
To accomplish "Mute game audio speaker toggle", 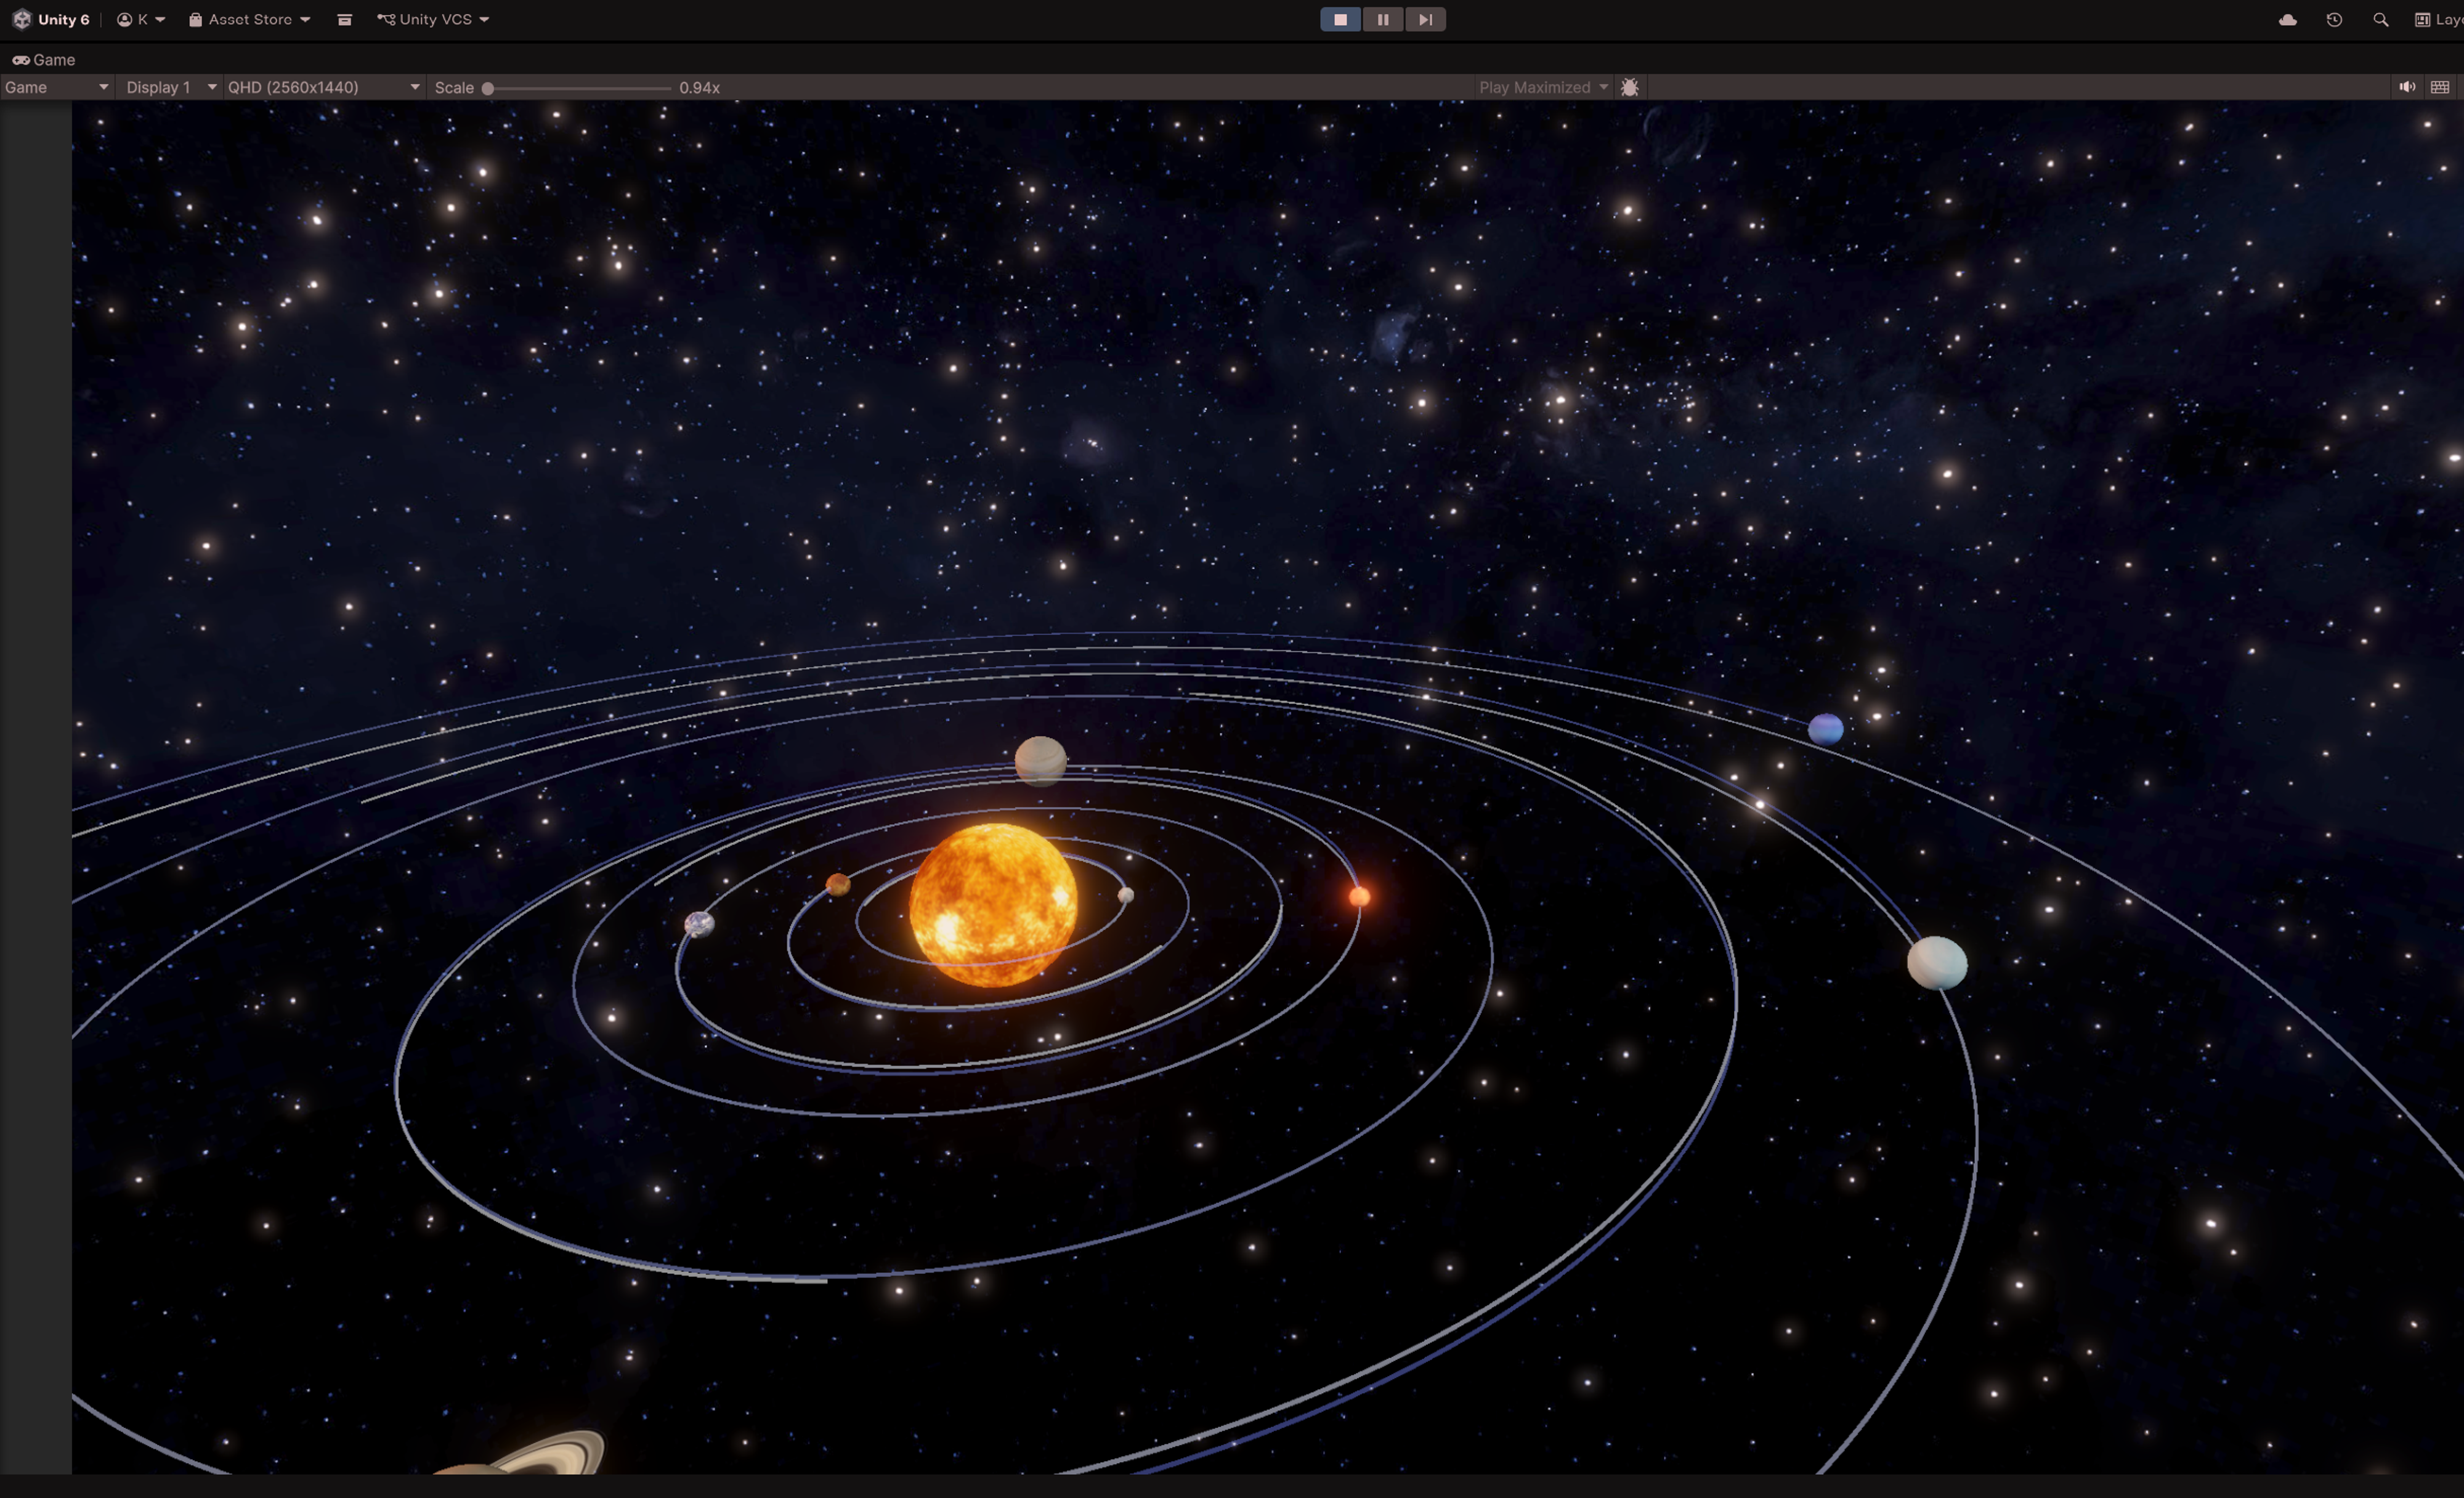I will tap(2406, 87).
